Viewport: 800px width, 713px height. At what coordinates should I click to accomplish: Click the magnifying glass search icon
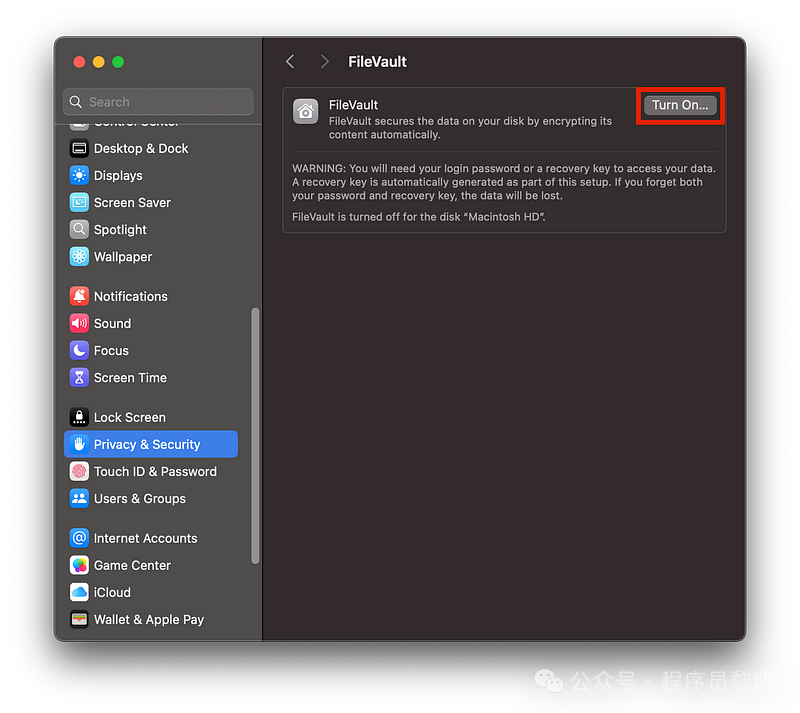pyautogui.click(x=76, y=102)
